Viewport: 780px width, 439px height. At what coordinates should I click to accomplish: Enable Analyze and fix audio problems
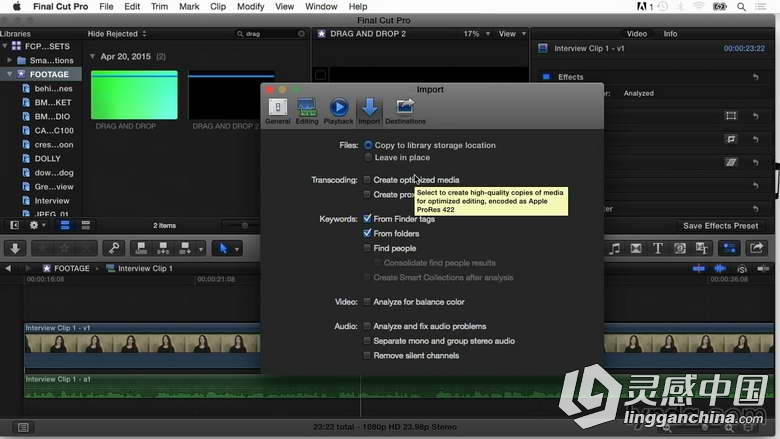click(367, 326)
